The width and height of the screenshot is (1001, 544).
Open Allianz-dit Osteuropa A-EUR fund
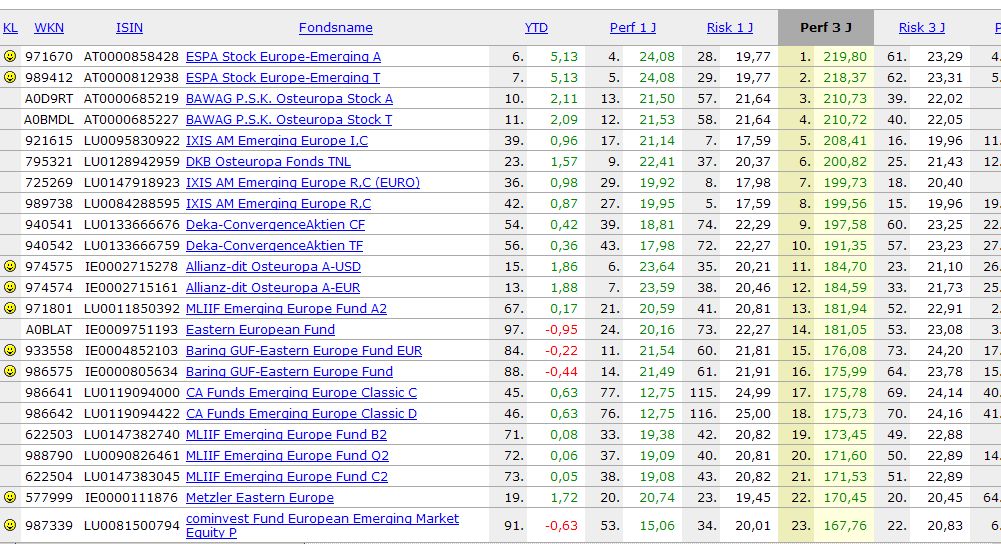point(273,288)
